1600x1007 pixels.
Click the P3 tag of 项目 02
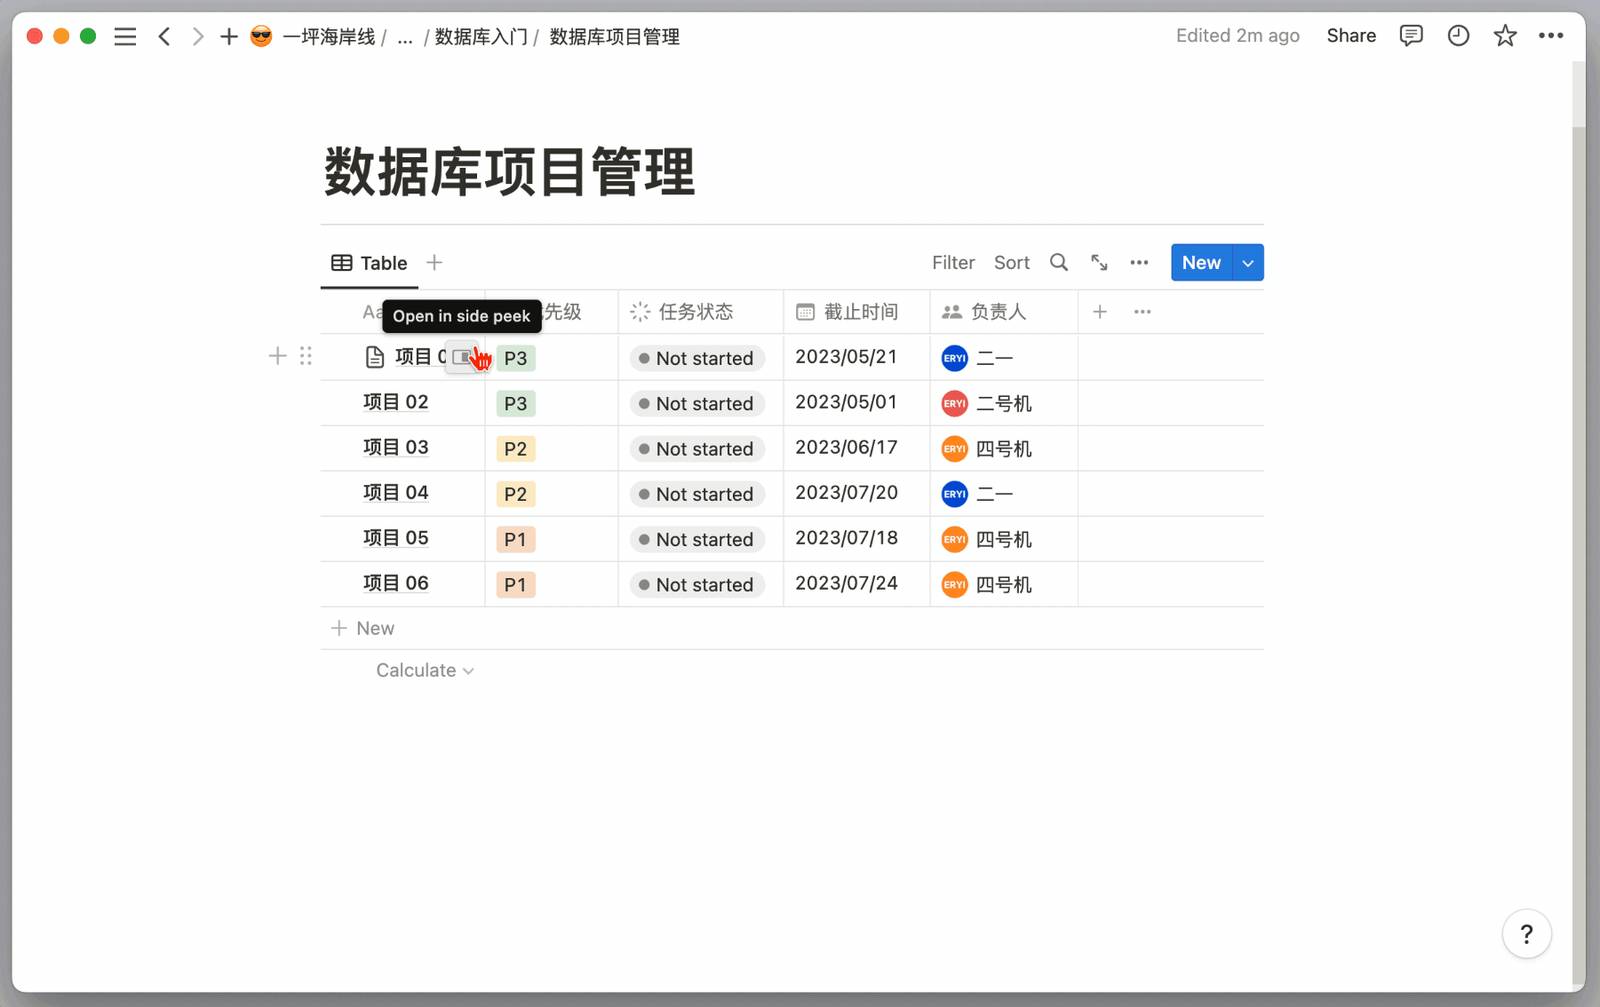point(516,403)
